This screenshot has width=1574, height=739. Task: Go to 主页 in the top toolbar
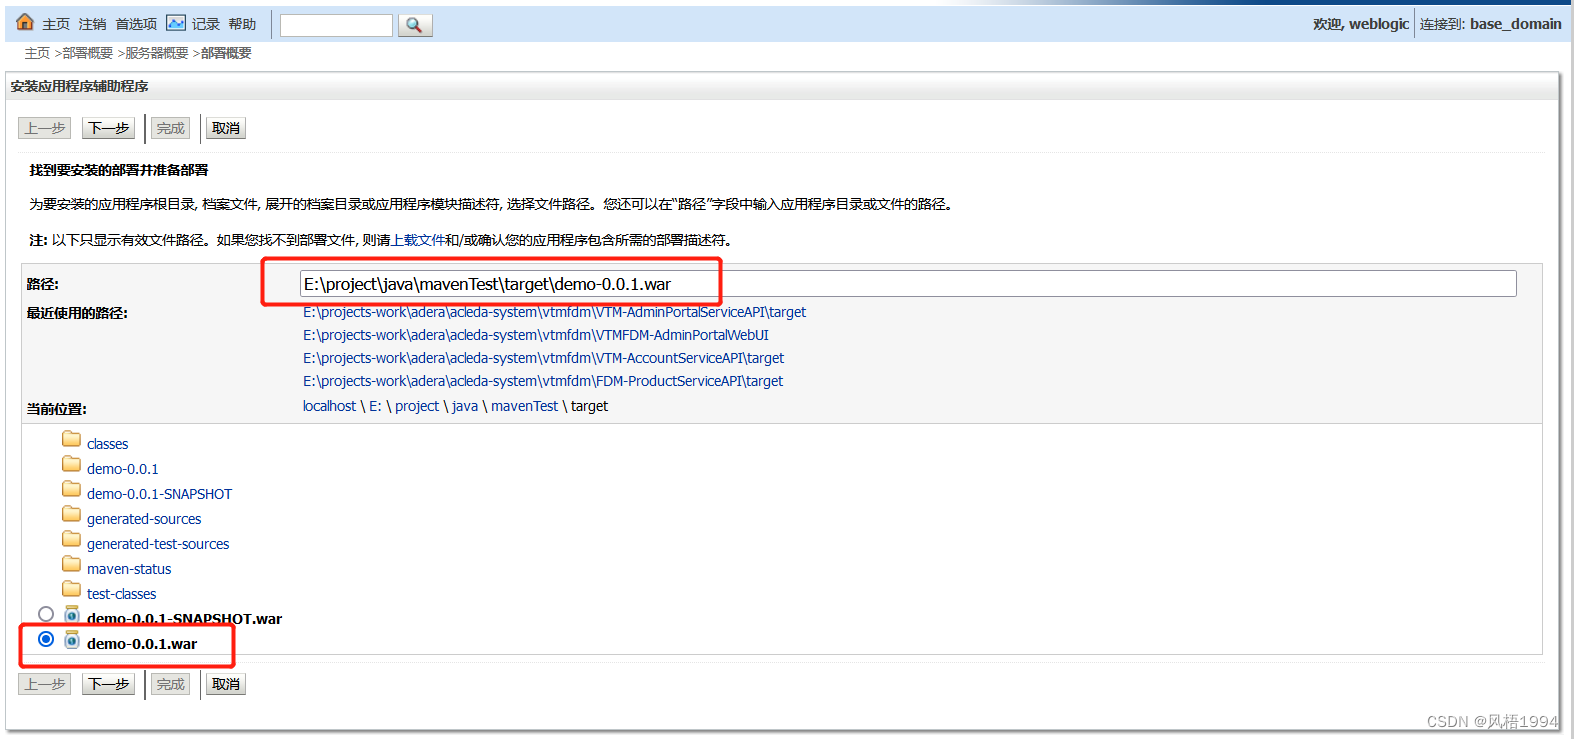click(56, 24)
